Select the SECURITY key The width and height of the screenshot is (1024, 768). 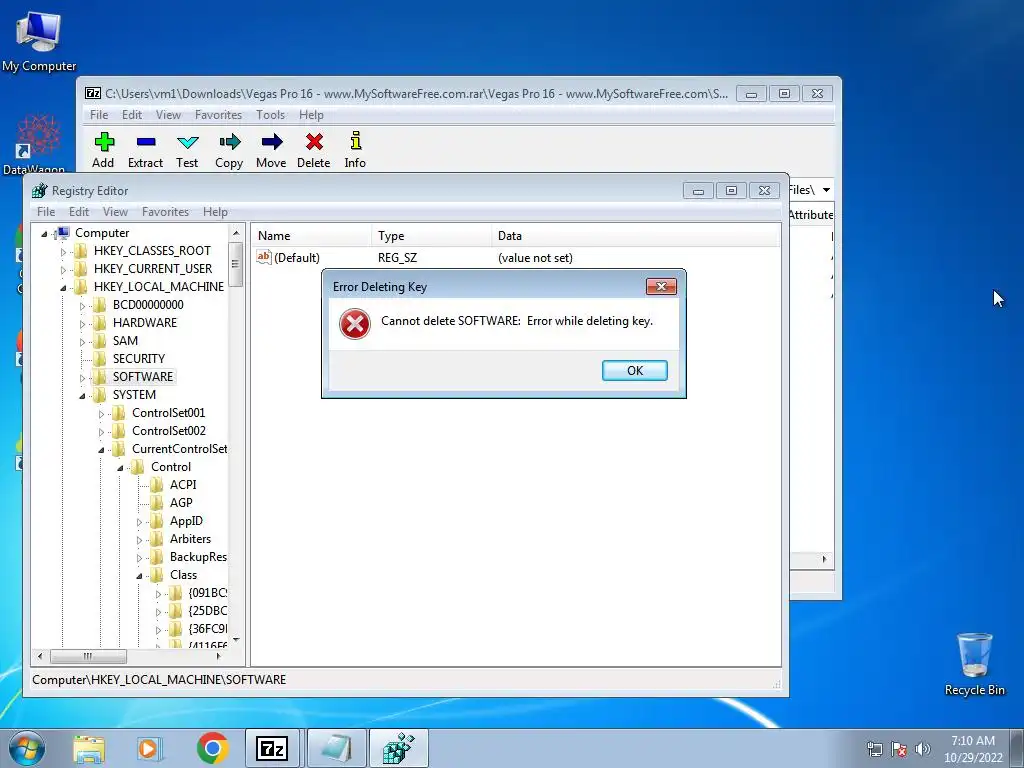pos(138,359)
